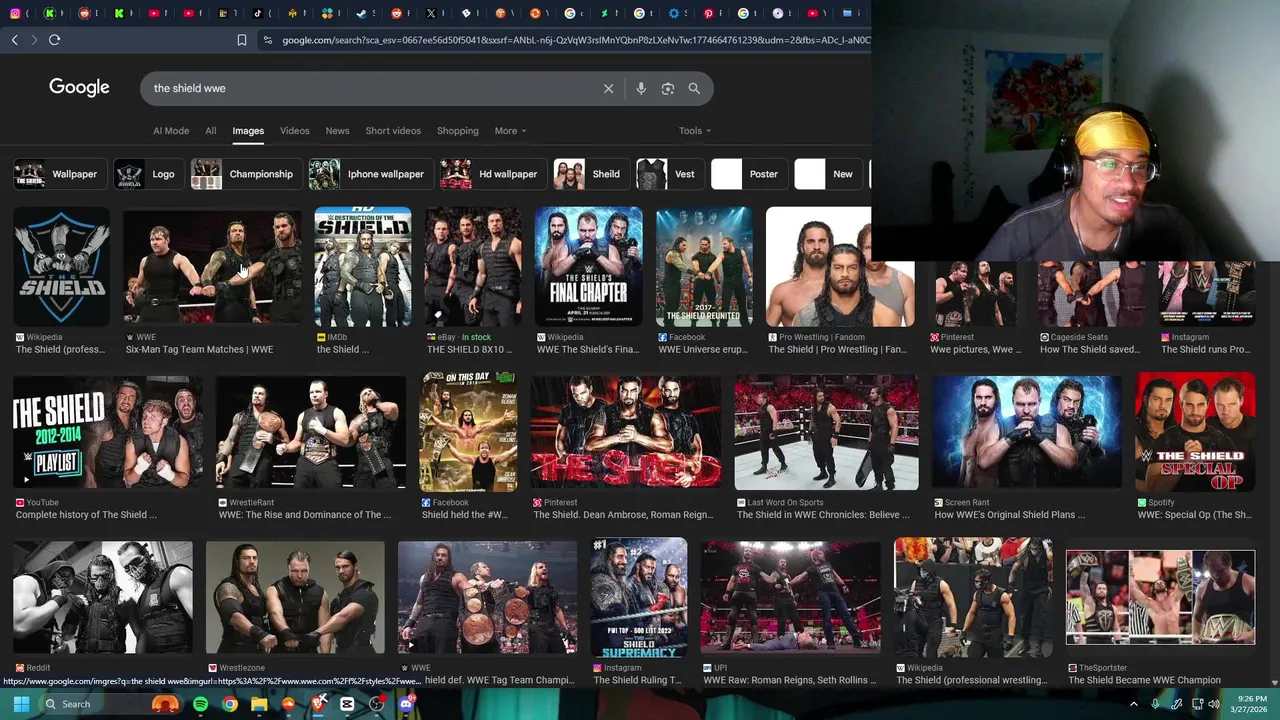
Task: Open 'How WWE's Original Shield Plans' Screen Rant link
Action: click(1009, 515)
